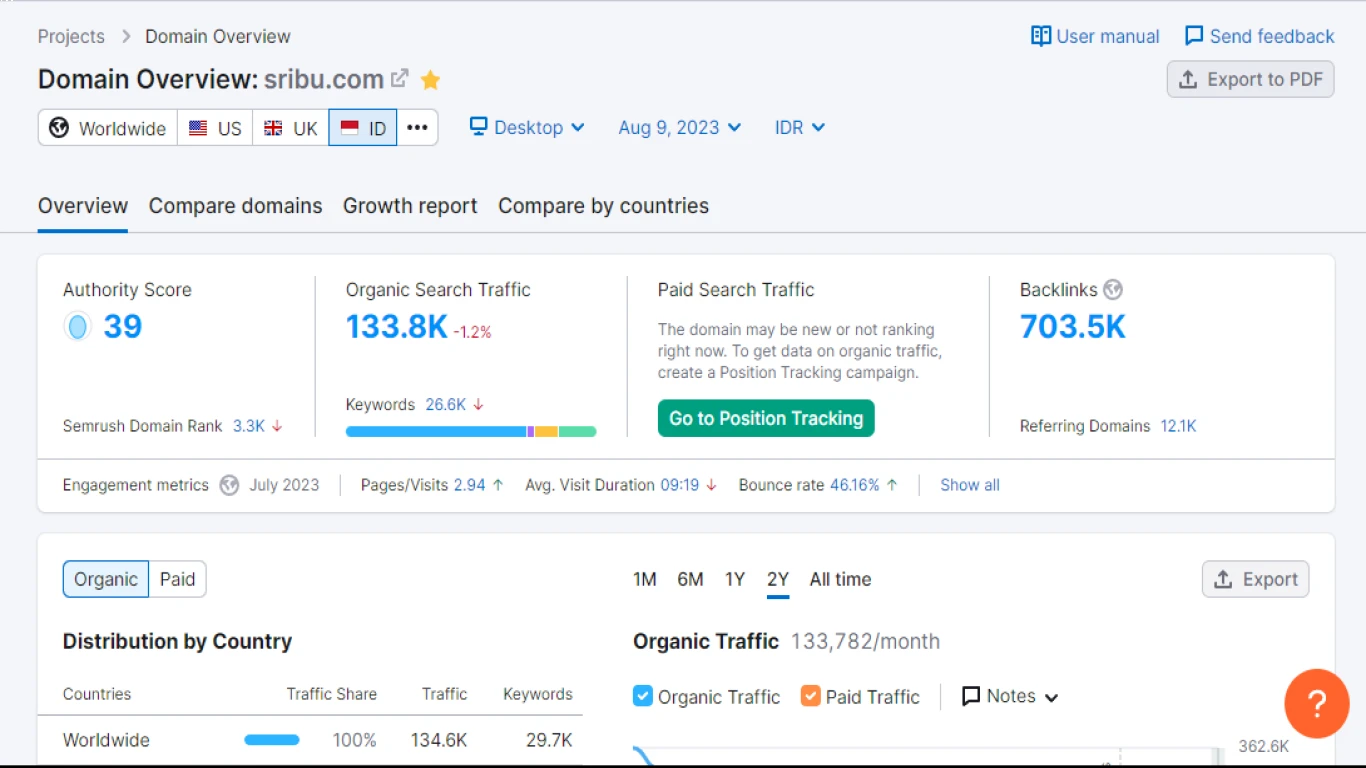Click the Worldwide globe icon
Image resolution: width=1366 pixels, height=768 pixels.
coord(59,128)
